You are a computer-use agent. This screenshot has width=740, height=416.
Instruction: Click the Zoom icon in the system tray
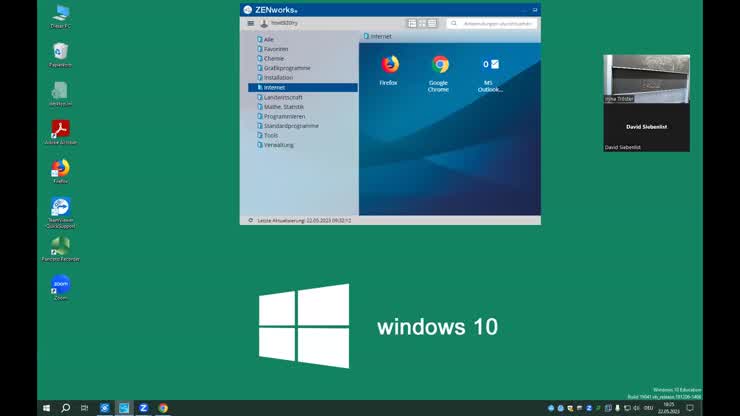[x=589, y=408]
